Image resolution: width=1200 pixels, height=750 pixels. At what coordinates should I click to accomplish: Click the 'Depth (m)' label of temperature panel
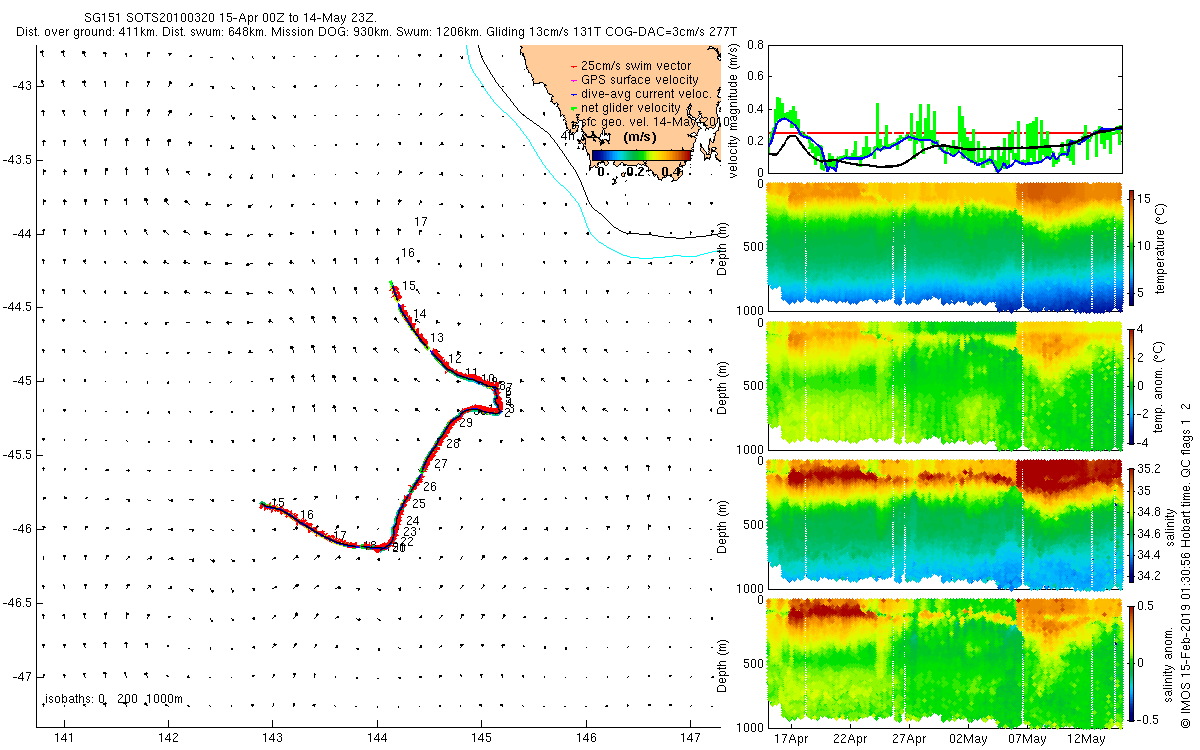point(721,247)
